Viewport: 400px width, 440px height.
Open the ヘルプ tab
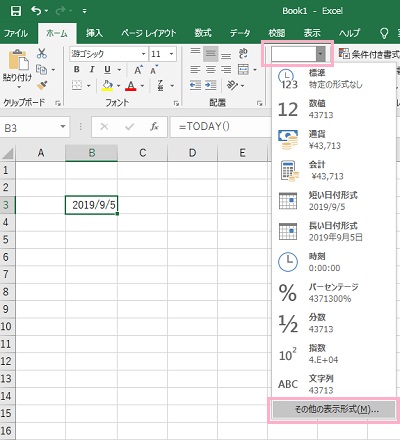pos(349,33)
